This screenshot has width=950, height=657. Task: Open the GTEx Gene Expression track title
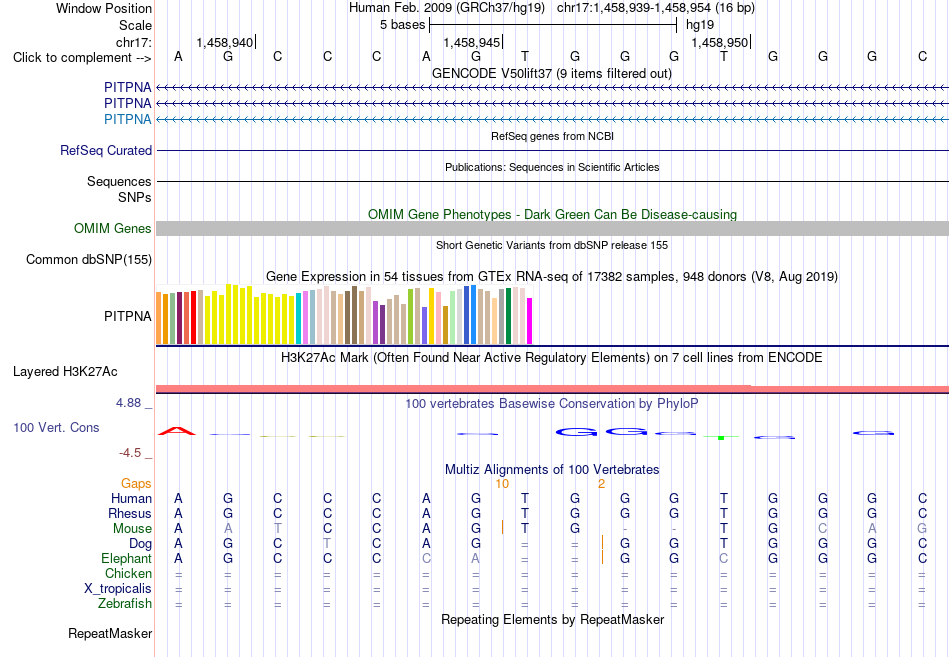coord(551,276)
